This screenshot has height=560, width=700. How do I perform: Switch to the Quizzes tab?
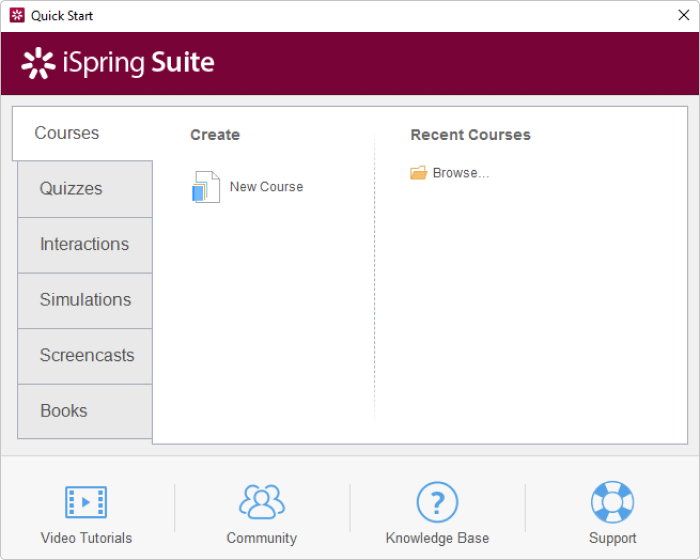click(x=85, y=189)
